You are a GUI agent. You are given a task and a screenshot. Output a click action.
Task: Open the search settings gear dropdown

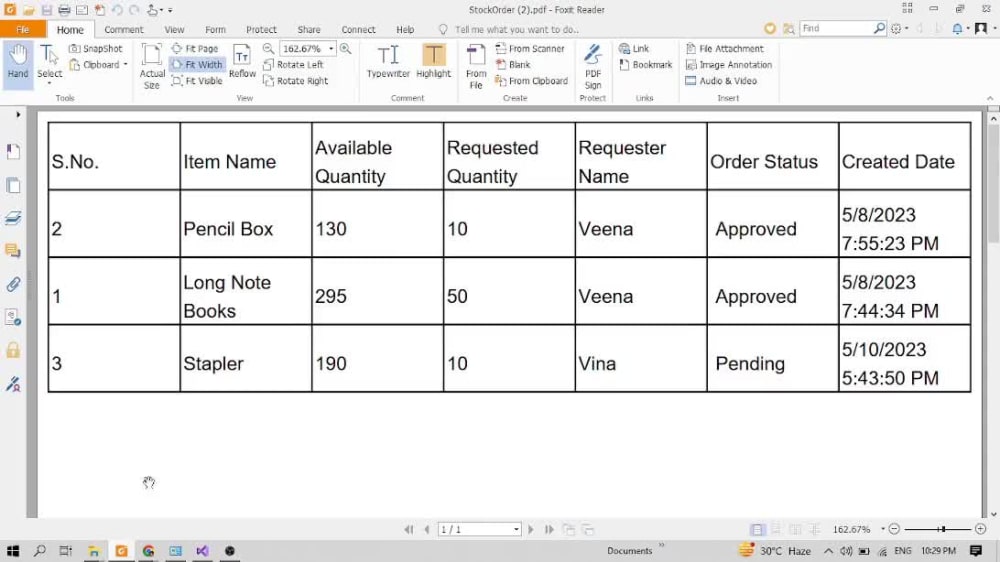(x=899, y=28)
